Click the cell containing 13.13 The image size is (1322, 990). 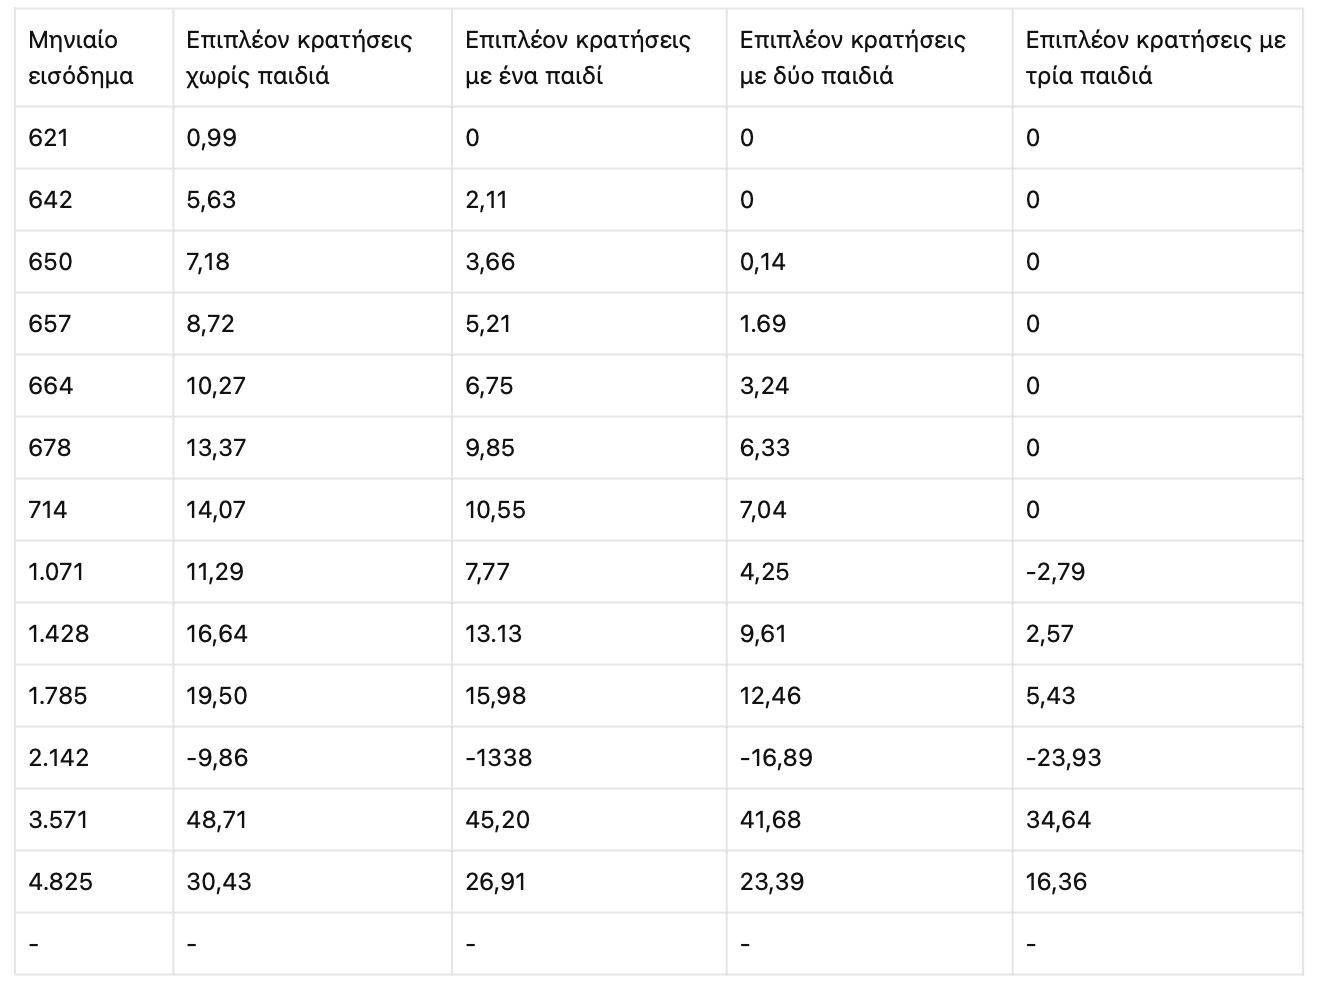pyautogui.click(x=589, y=634)
